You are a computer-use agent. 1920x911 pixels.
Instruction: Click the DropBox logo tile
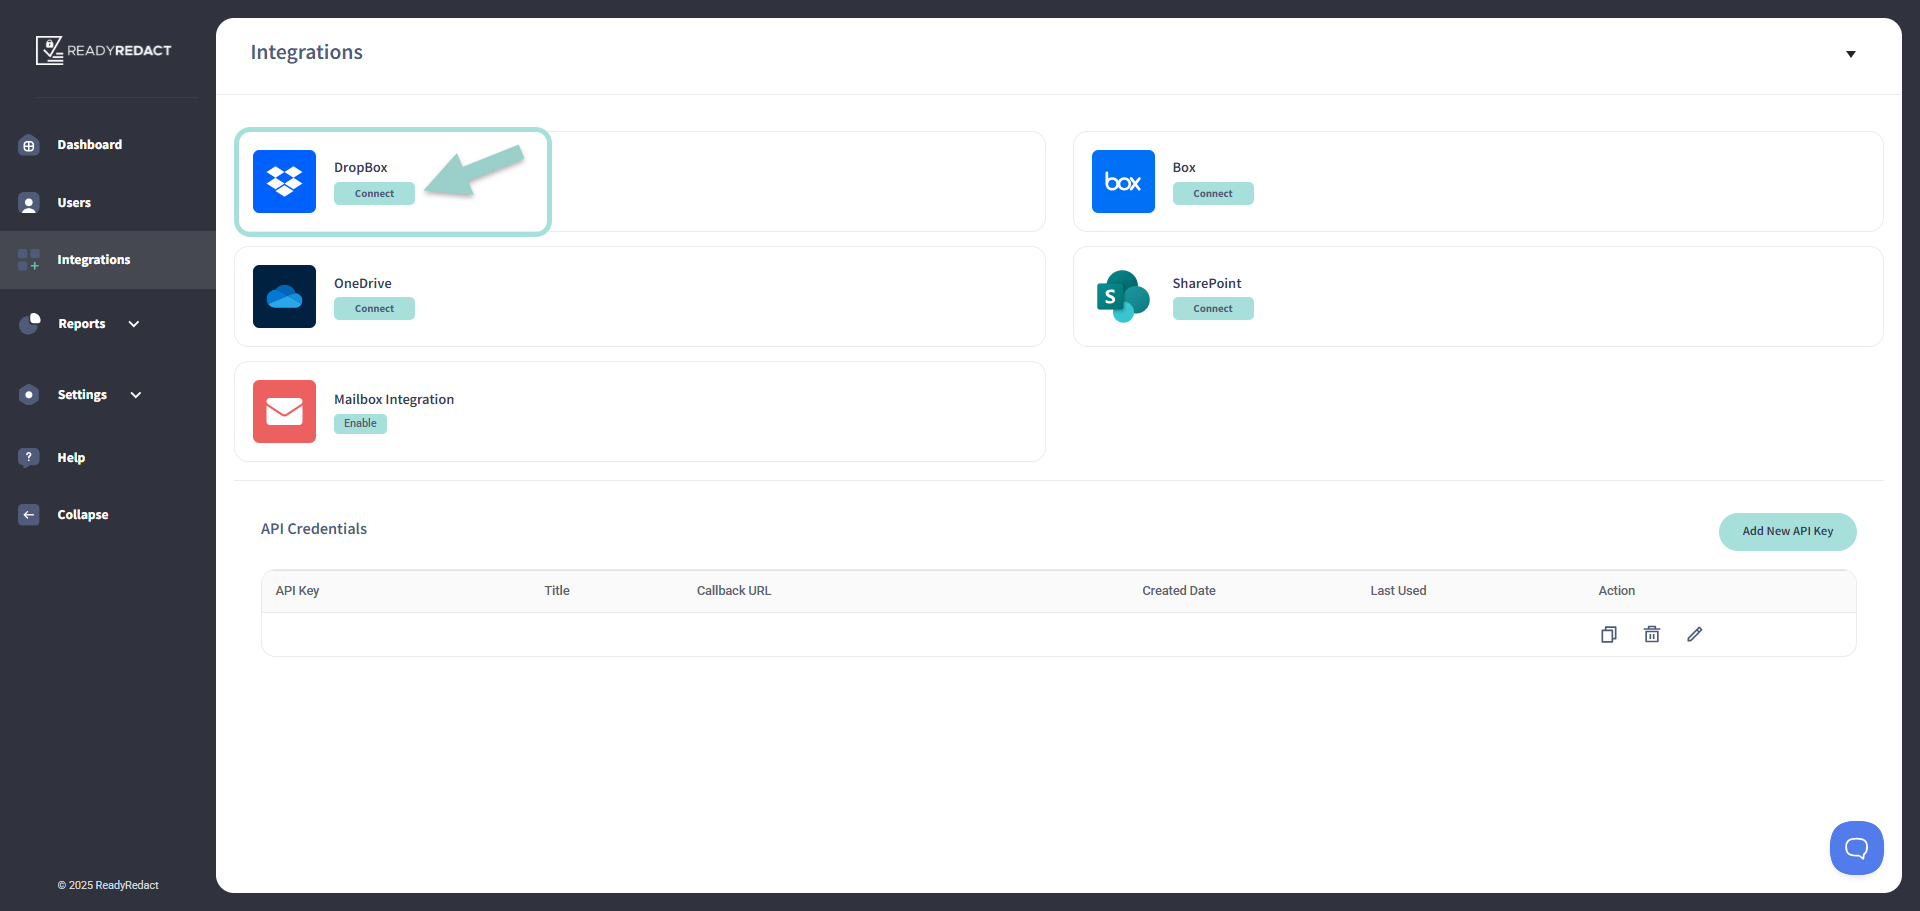[x=284, y=181]
